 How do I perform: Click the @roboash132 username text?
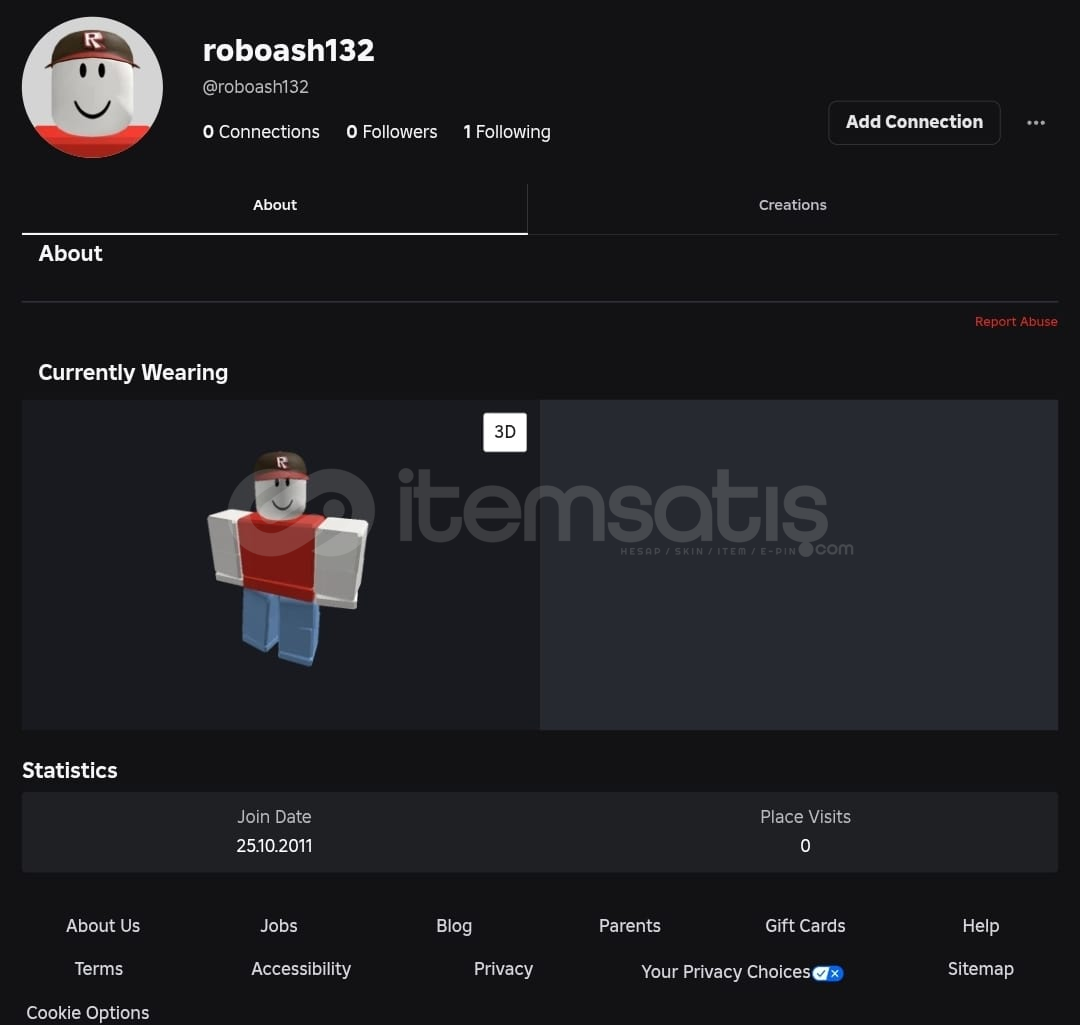coord(256,87)
